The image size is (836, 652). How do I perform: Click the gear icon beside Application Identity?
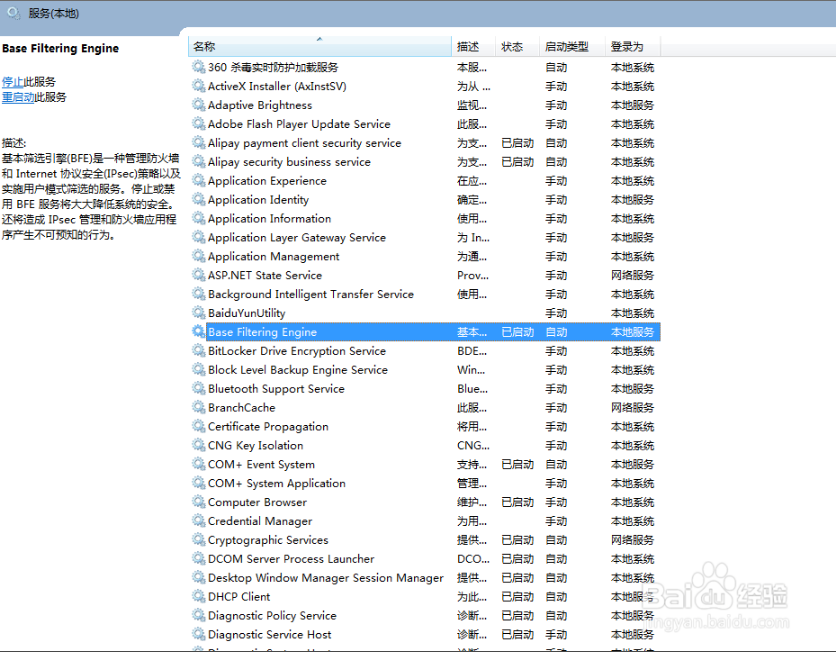pos(197,199)
